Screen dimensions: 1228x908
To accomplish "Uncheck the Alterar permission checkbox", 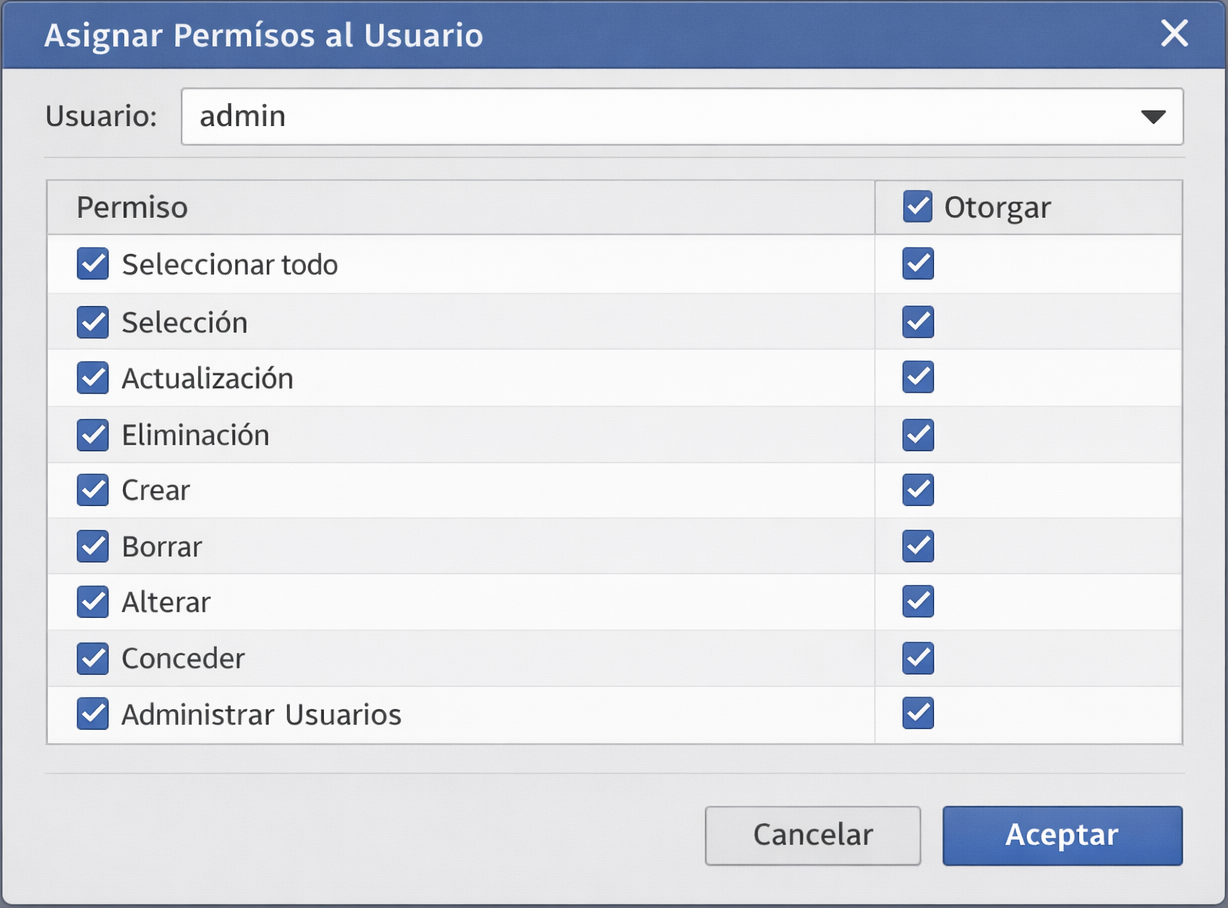I will pos(92,602).
